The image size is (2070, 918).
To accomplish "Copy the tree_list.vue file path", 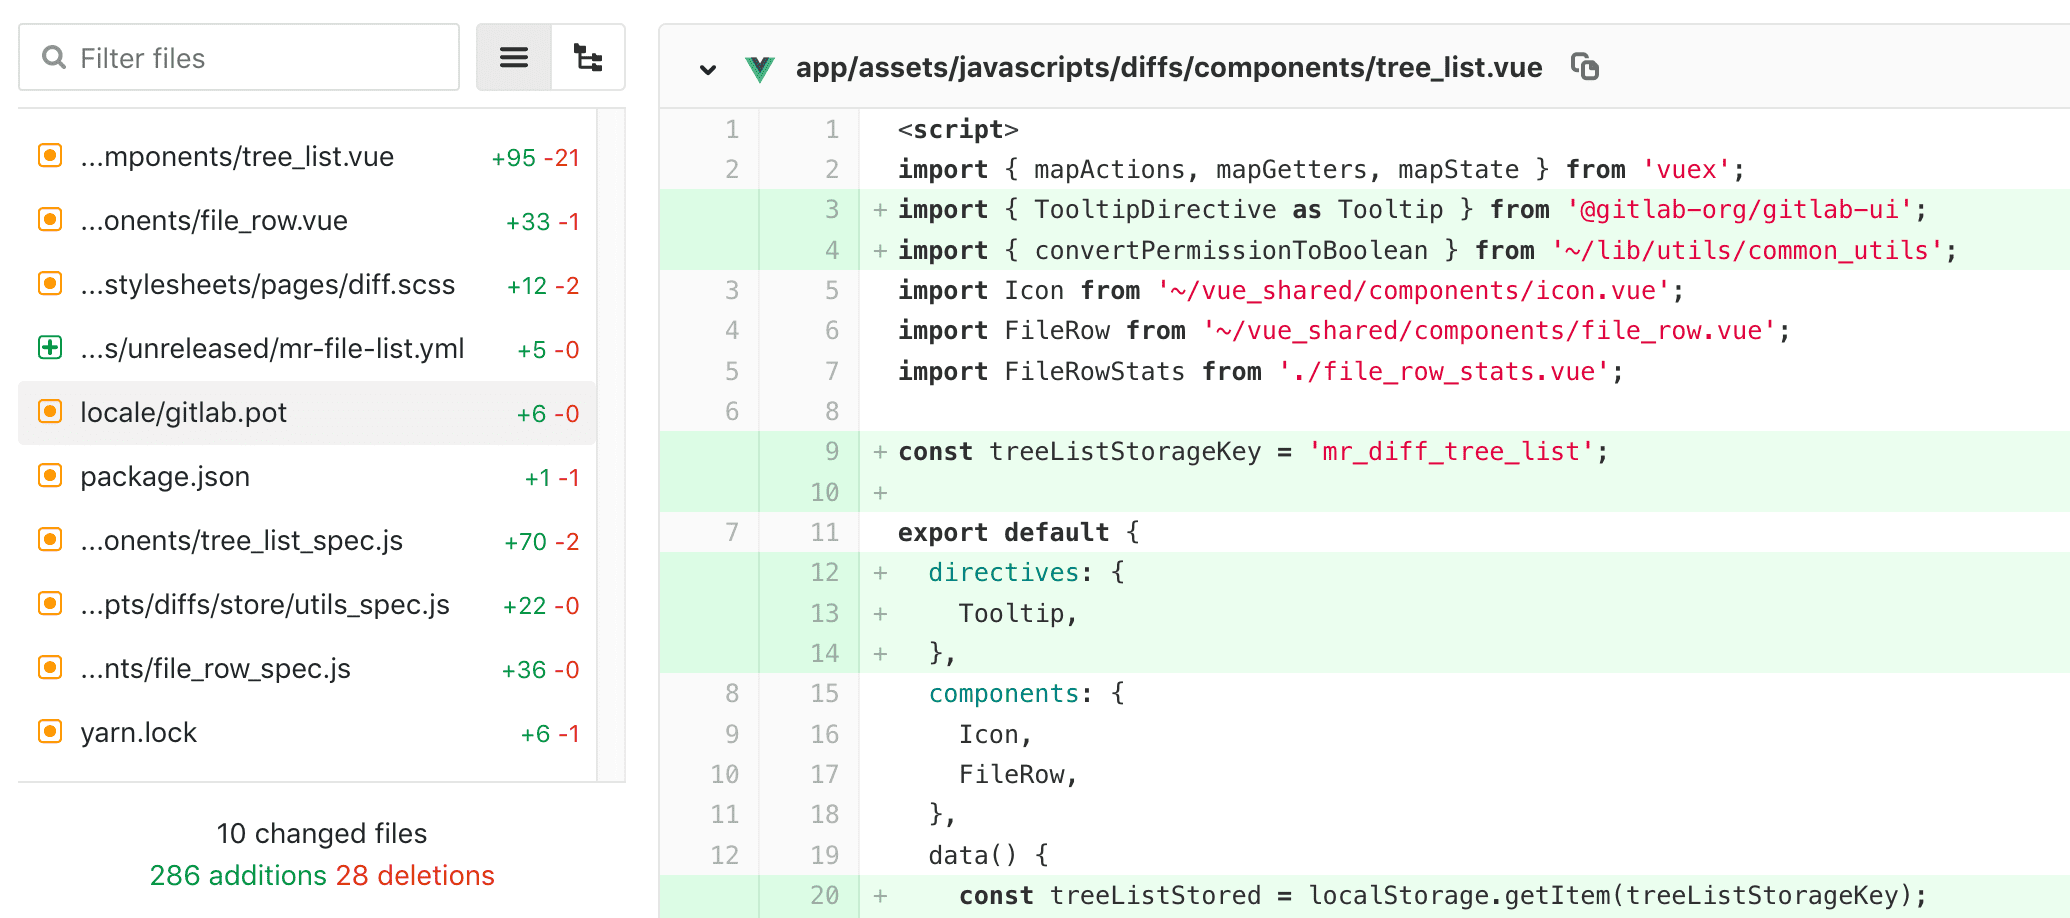I will click(x=1584, y=67).
